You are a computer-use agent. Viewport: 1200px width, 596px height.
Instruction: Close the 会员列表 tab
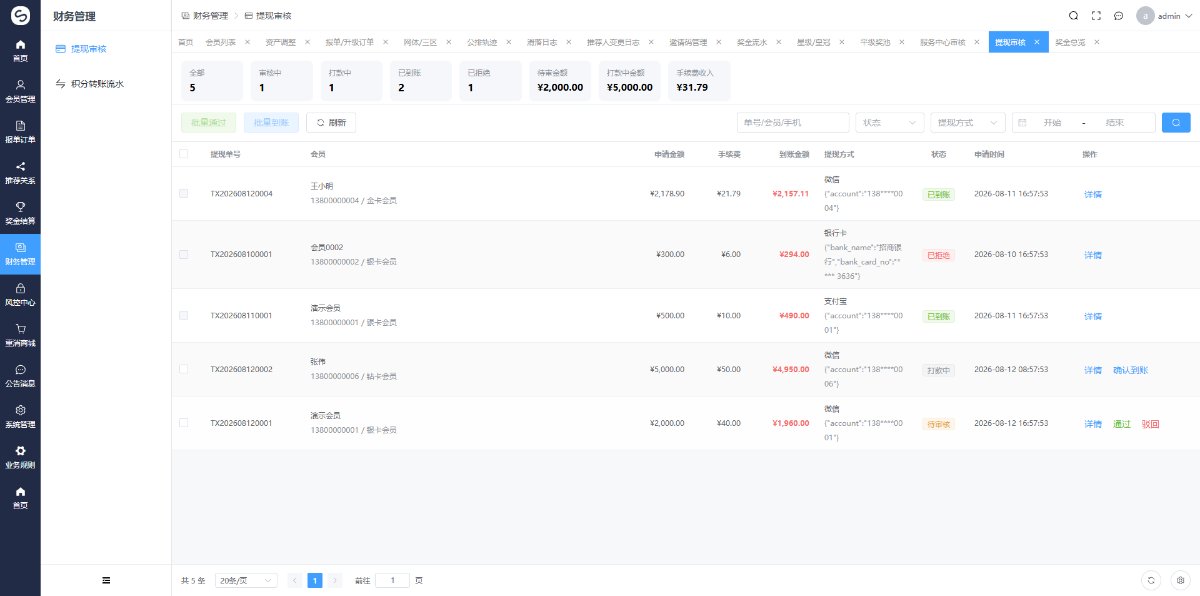coord(246,42)
